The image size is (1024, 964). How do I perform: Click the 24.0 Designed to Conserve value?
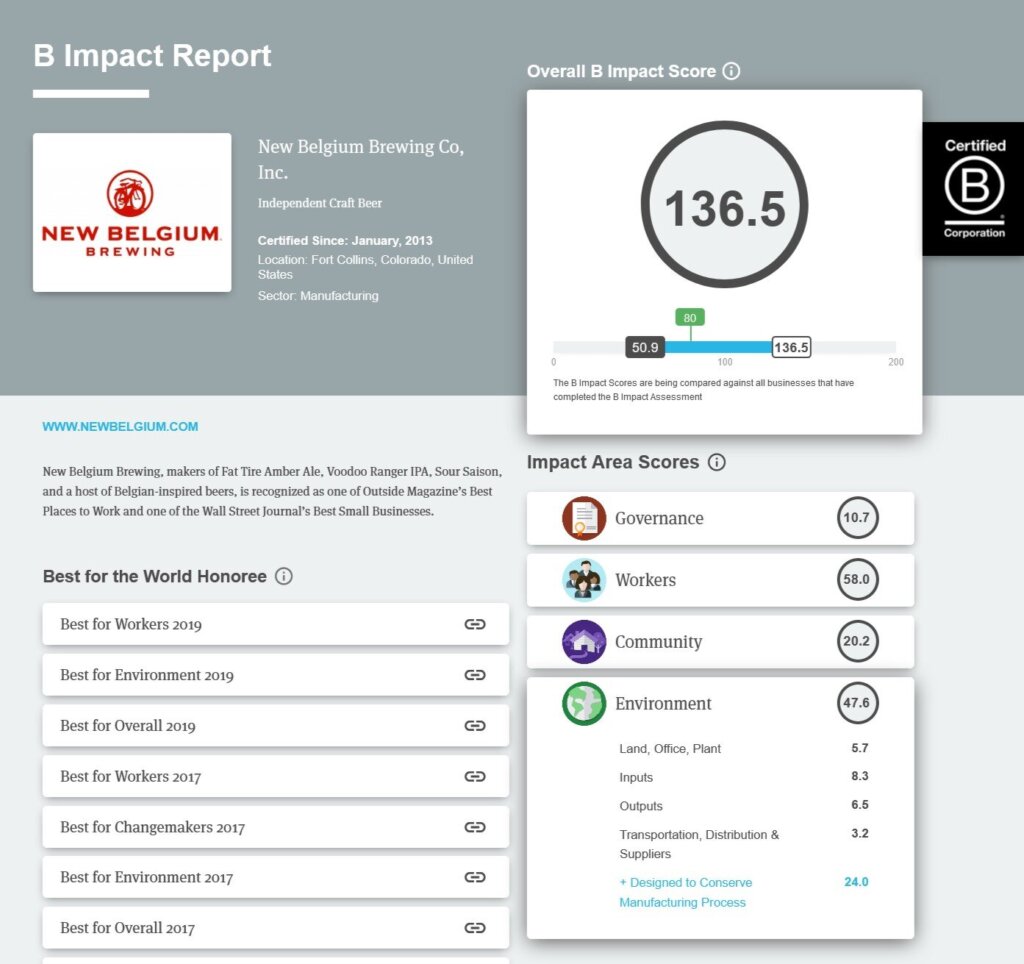(x=856, y=882)
